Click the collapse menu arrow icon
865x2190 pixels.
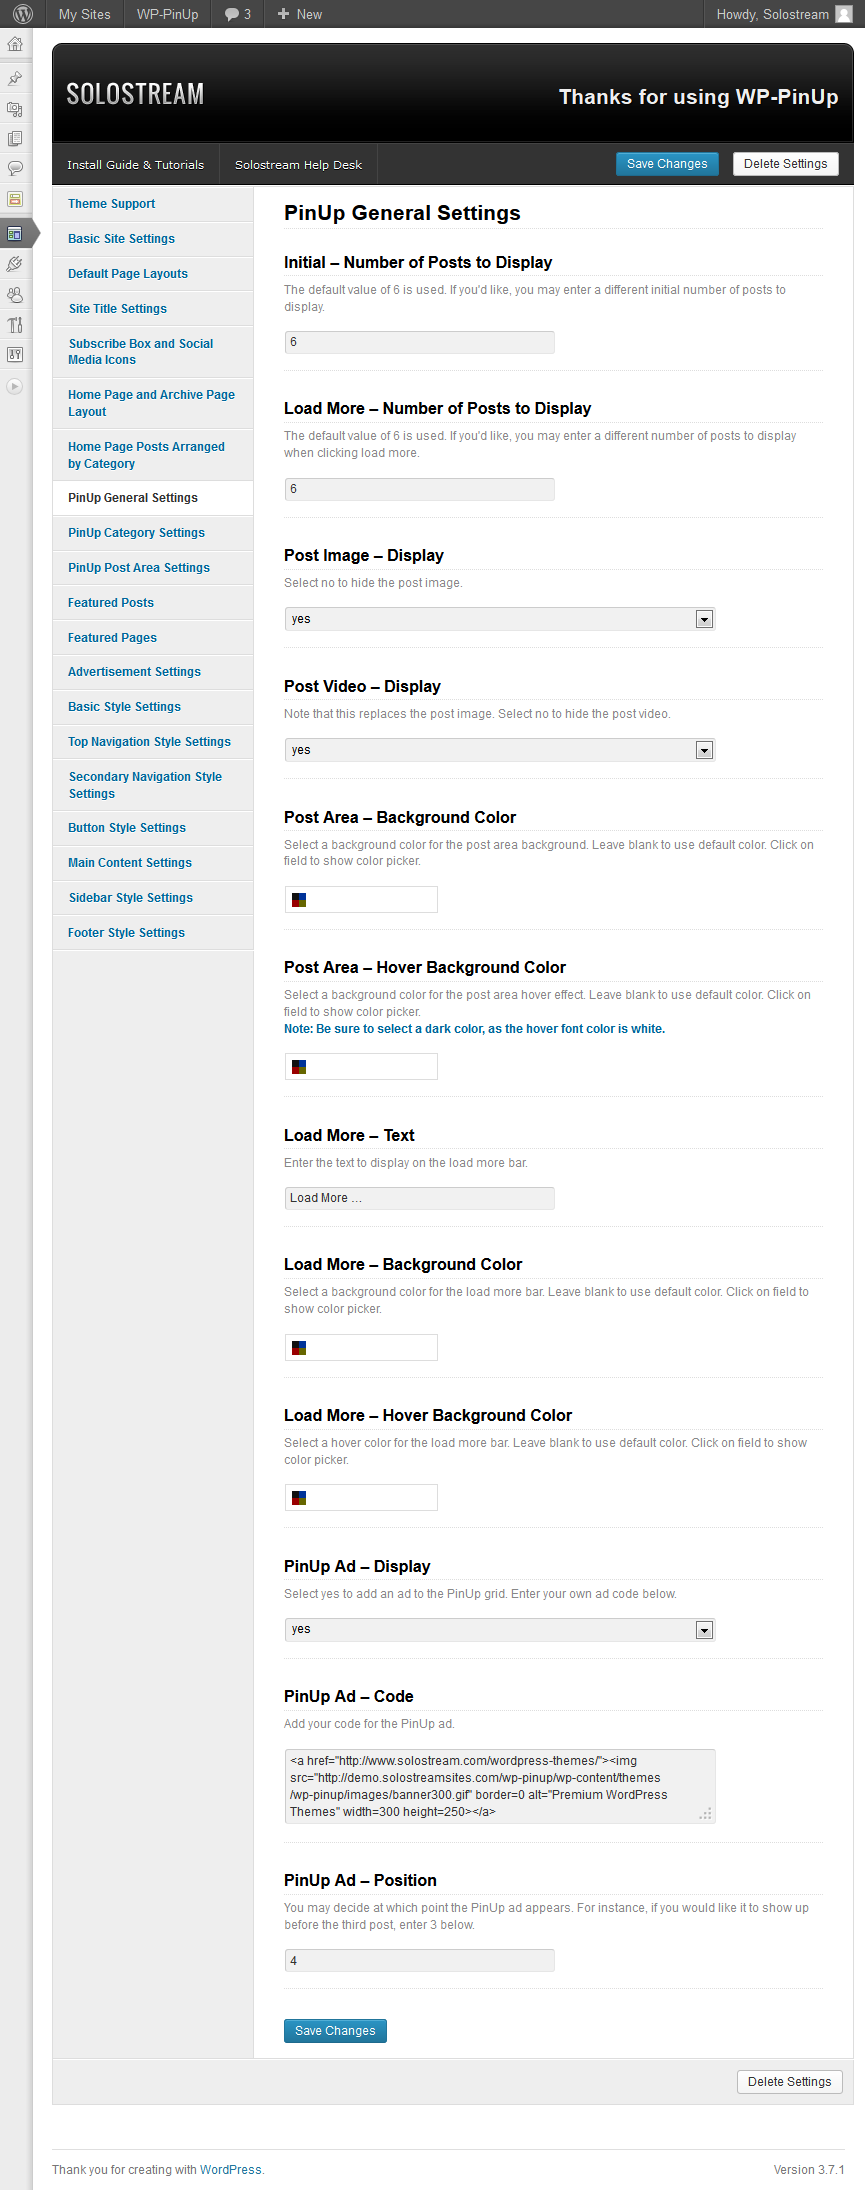click(x=14, y=386)
